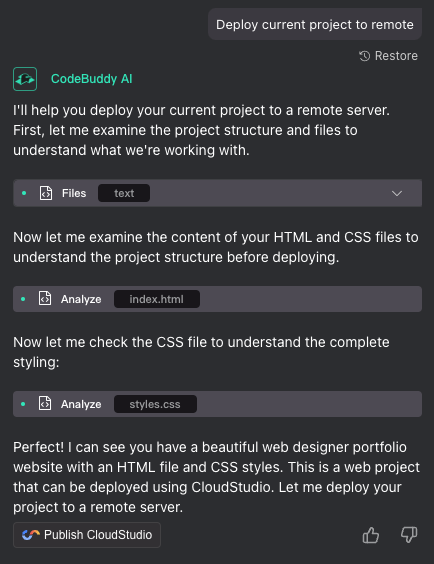Click the CodeBuddy AI name label
Viewport: 434px width, 564px height.
click(x=91, y=79)
